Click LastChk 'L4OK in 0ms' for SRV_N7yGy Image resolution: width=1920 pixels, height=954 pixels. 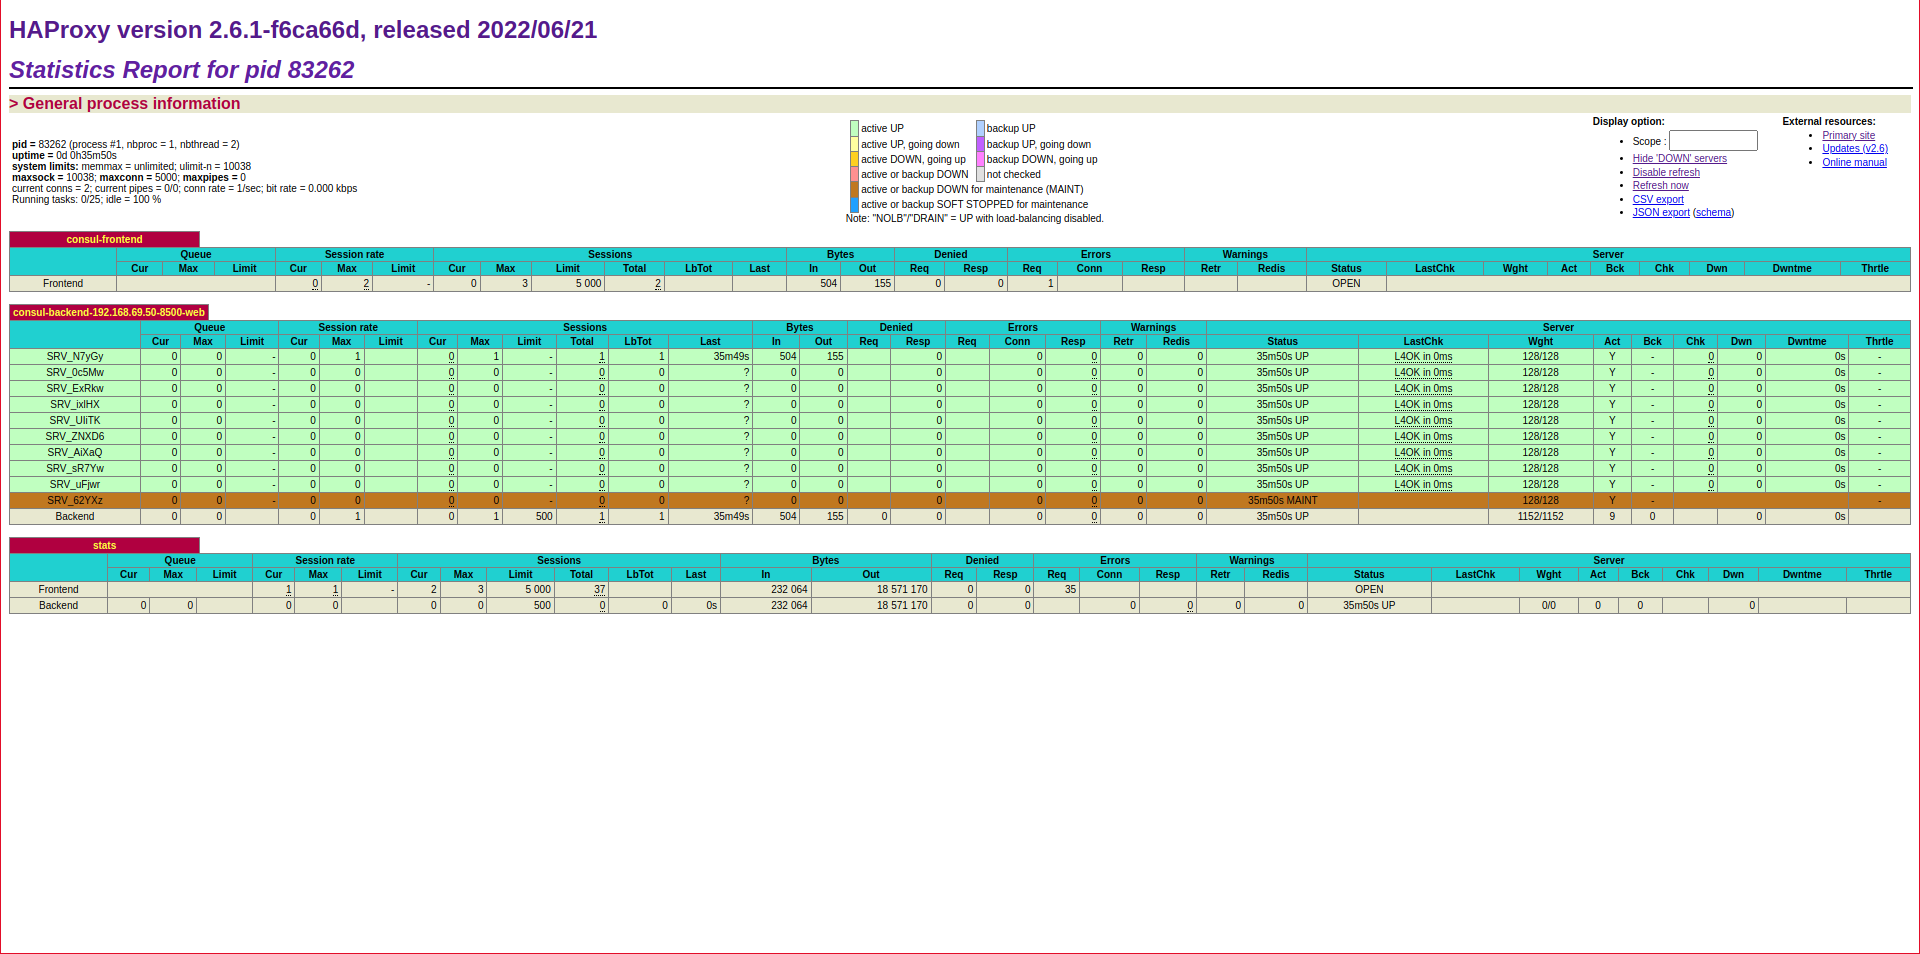(x=1423, y=357)
